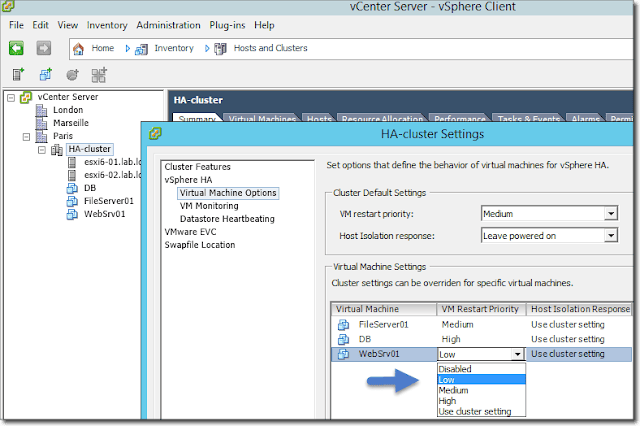Click the Home house icon
Screen dimensions: 640x426
pos(78,49)
